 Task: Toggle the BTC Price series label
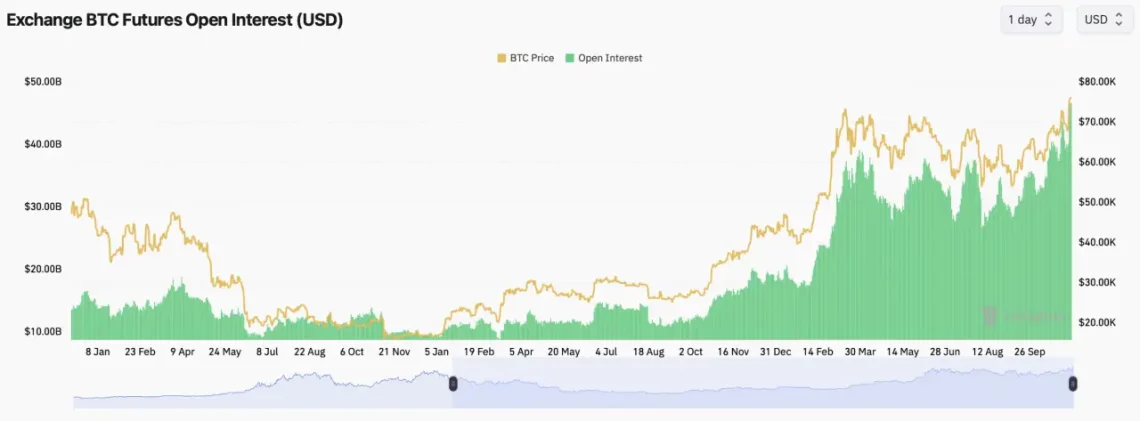coord(533,58)
